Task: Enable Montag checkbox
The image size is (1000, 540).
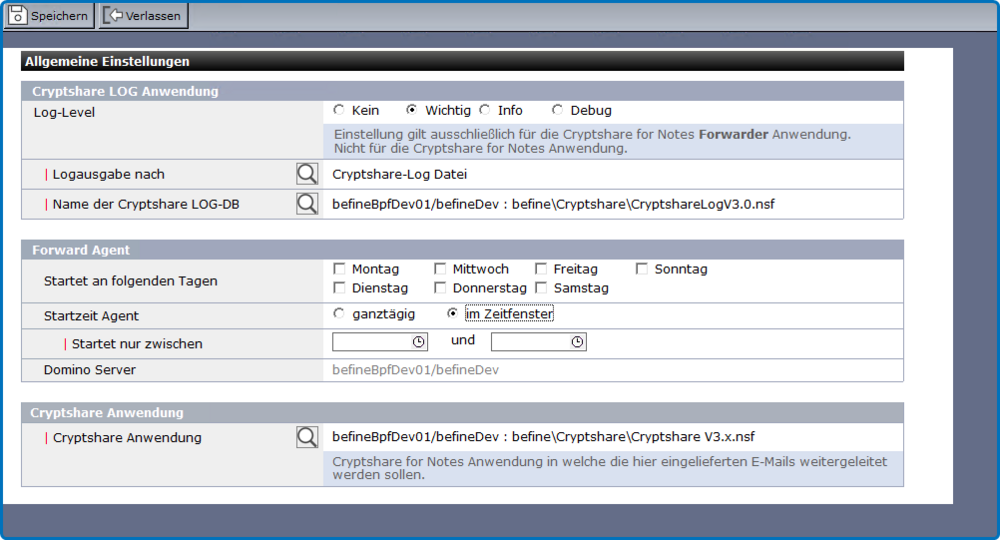Action: tap(339, 269)
